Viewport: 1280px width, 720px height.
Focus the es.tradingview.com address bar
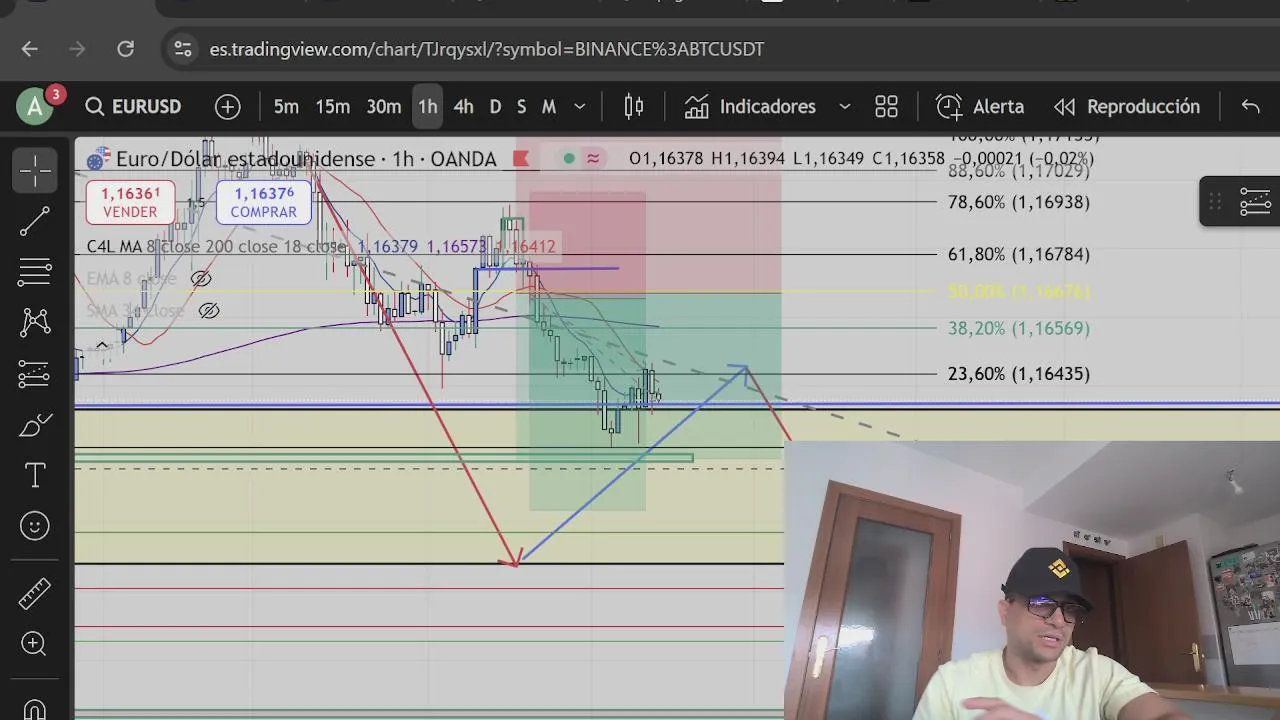point(486,49)
